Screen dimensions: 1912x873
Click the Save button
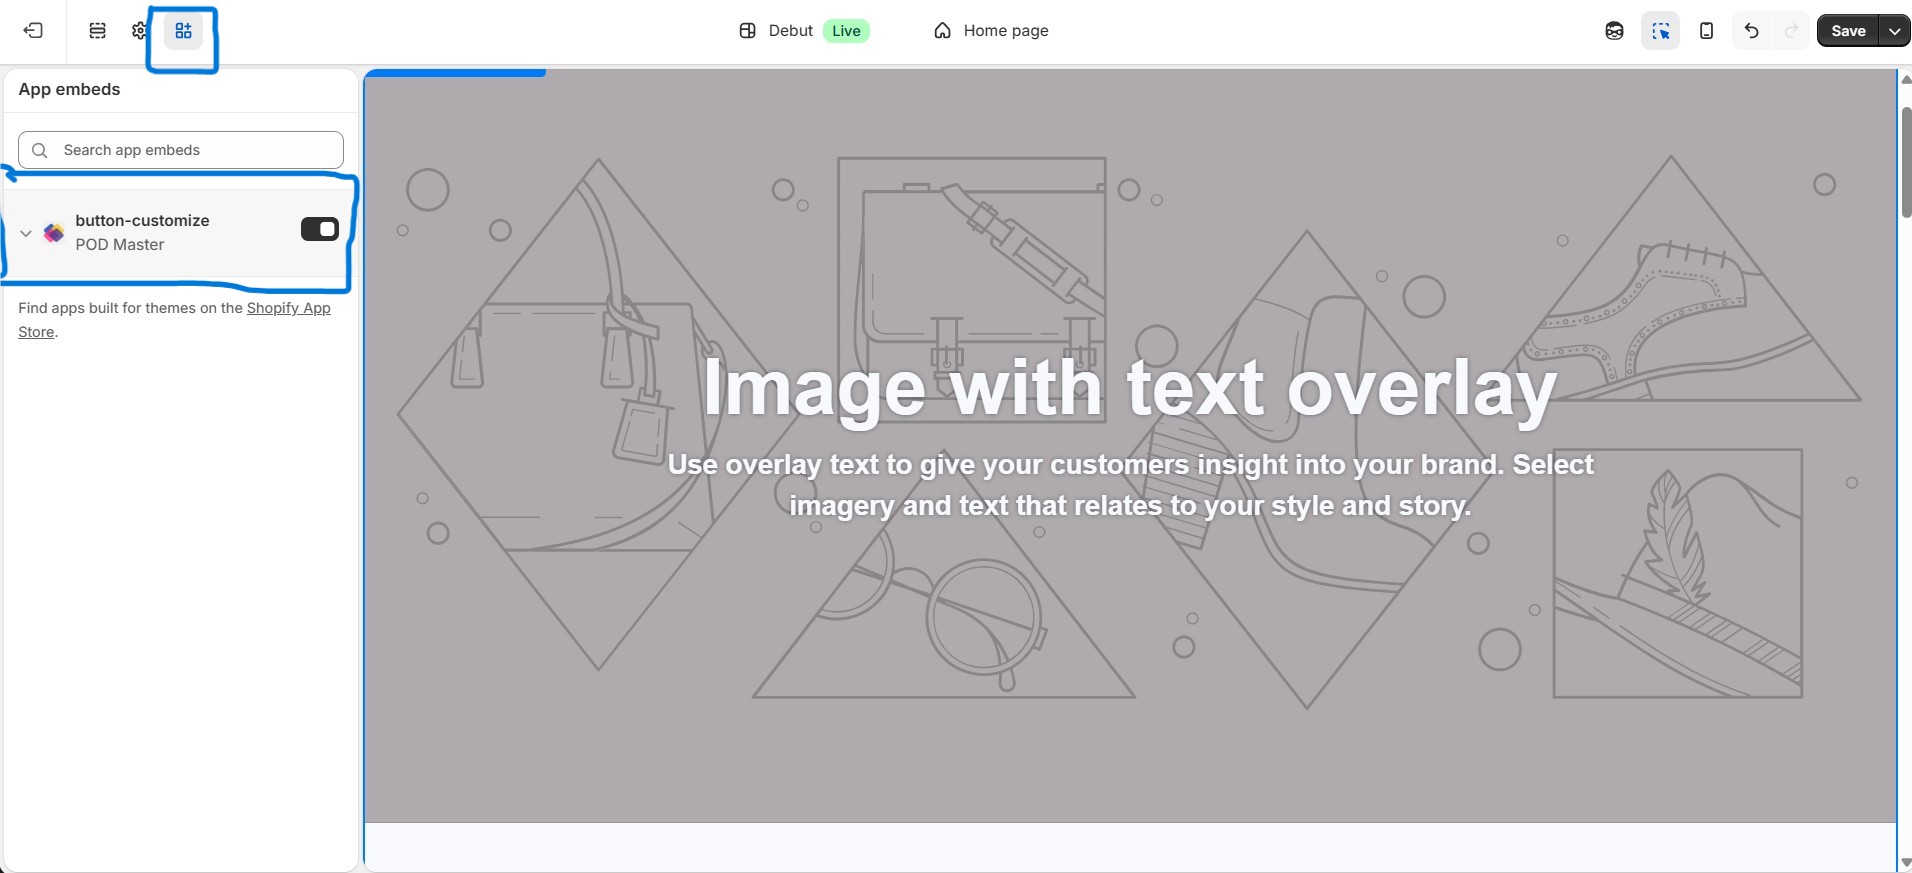click(x=1847, y=31)
